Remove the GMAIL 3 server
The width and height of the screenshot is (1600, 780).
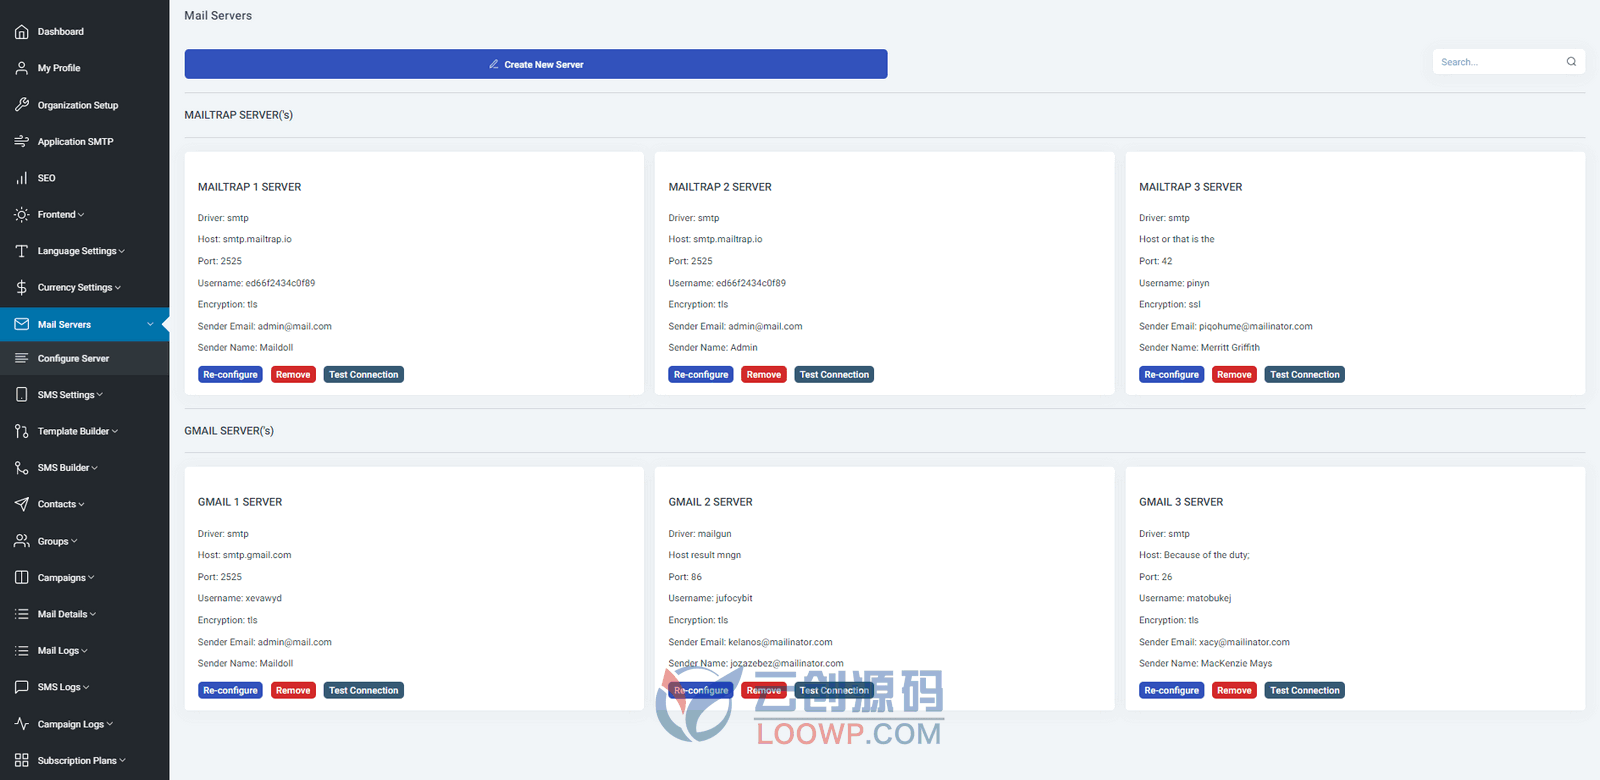[x=1234, y=691]
